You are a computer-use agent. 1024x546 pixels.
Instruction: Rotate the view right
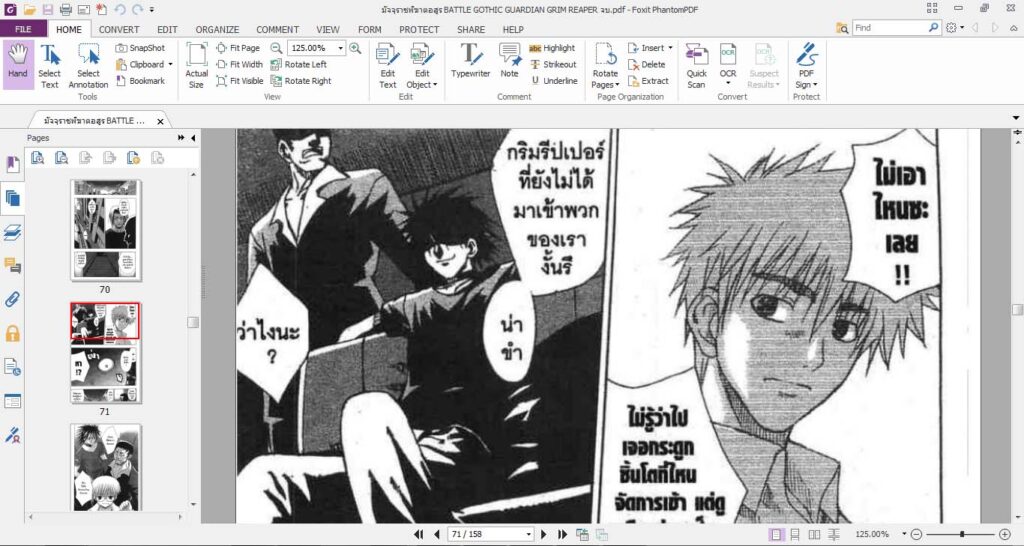pos(301,81)
